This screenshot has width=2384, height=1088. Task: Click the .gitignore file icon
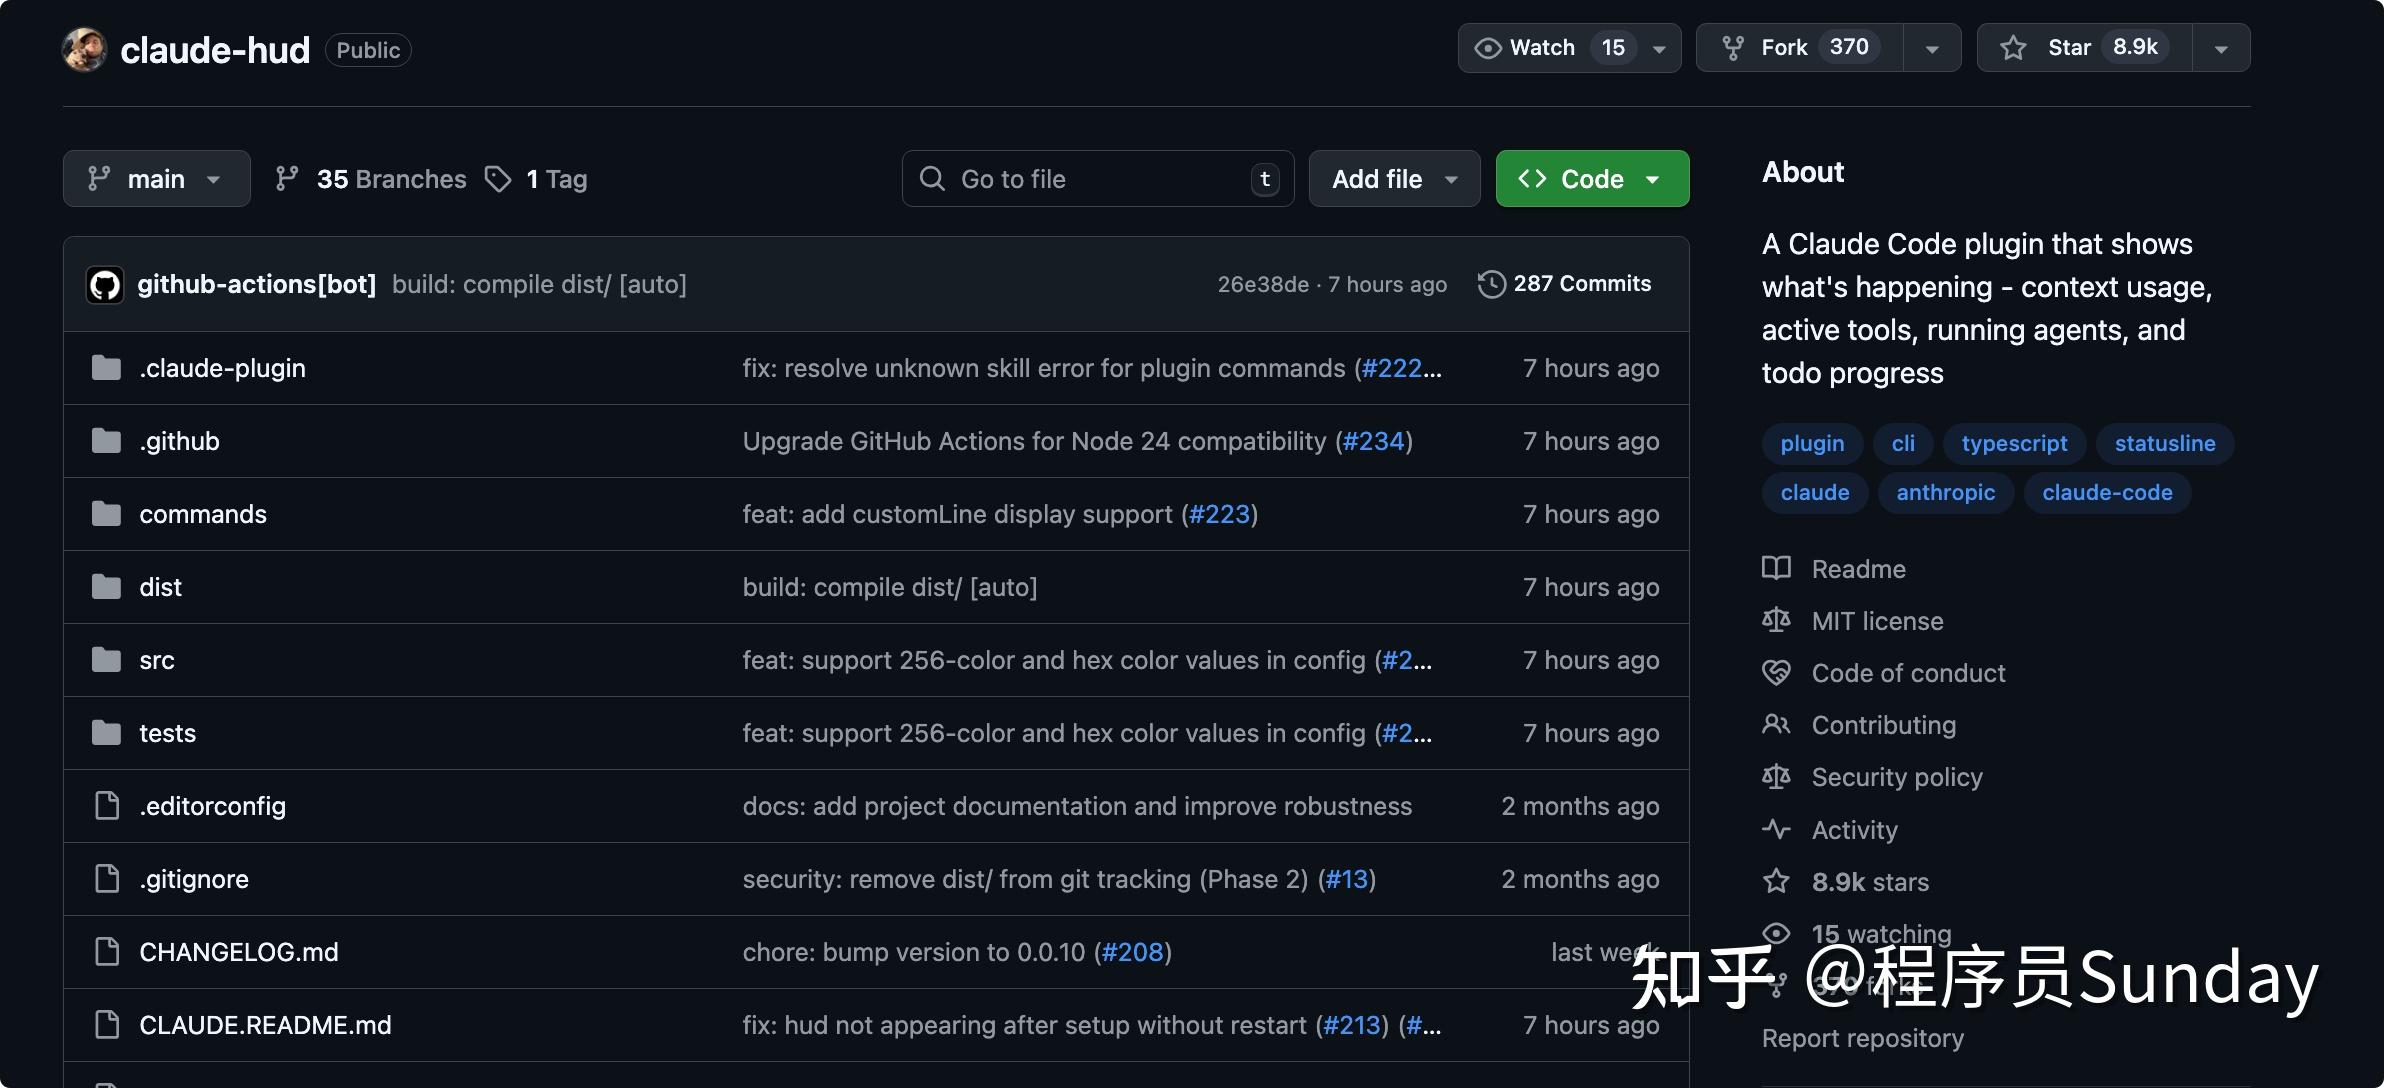point(106,879)
